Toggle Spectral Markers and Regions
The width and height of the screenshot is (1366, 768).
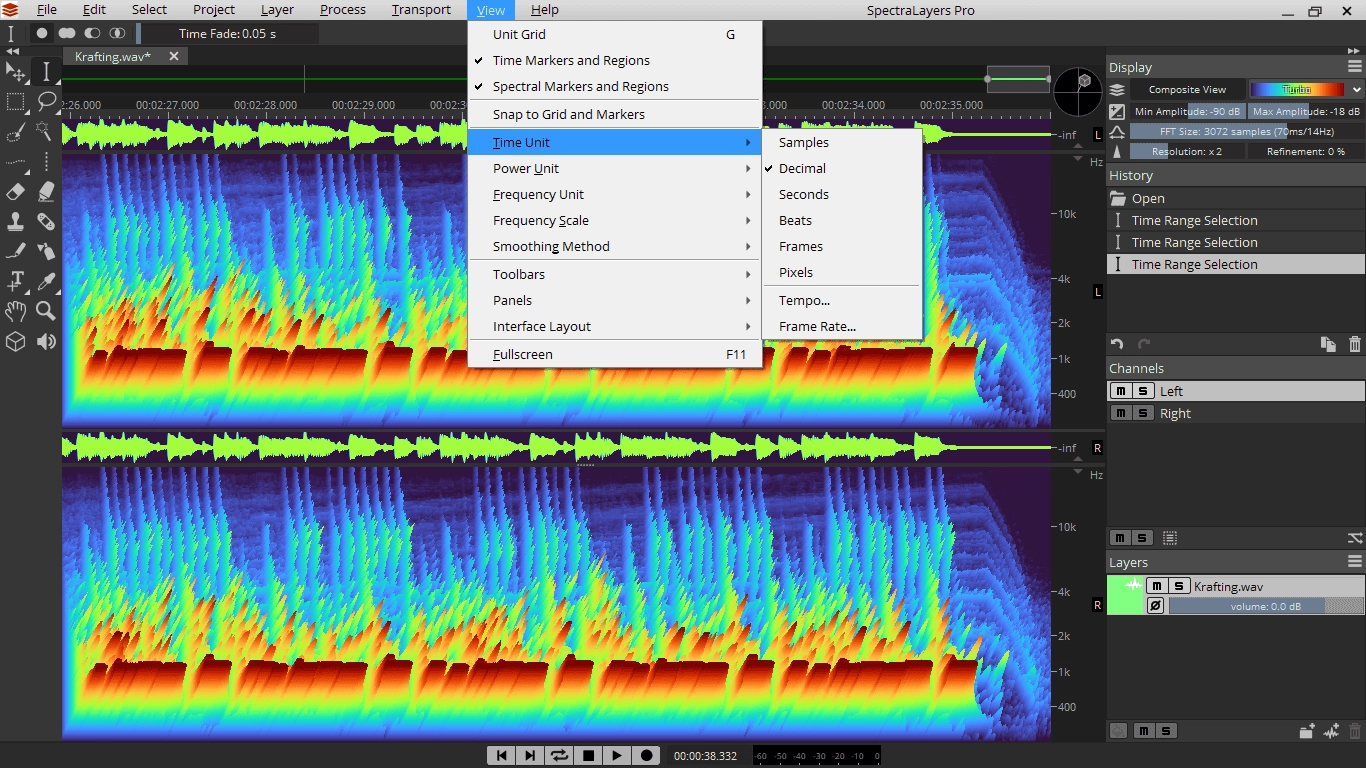click(x=615, y=86)
